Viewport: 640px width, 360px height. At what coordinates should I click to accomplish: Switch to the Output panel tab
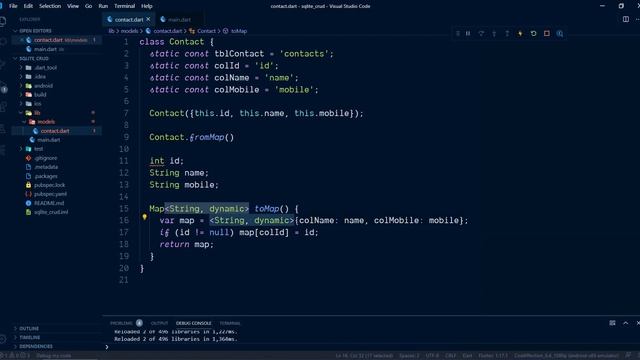pos(159,323)
